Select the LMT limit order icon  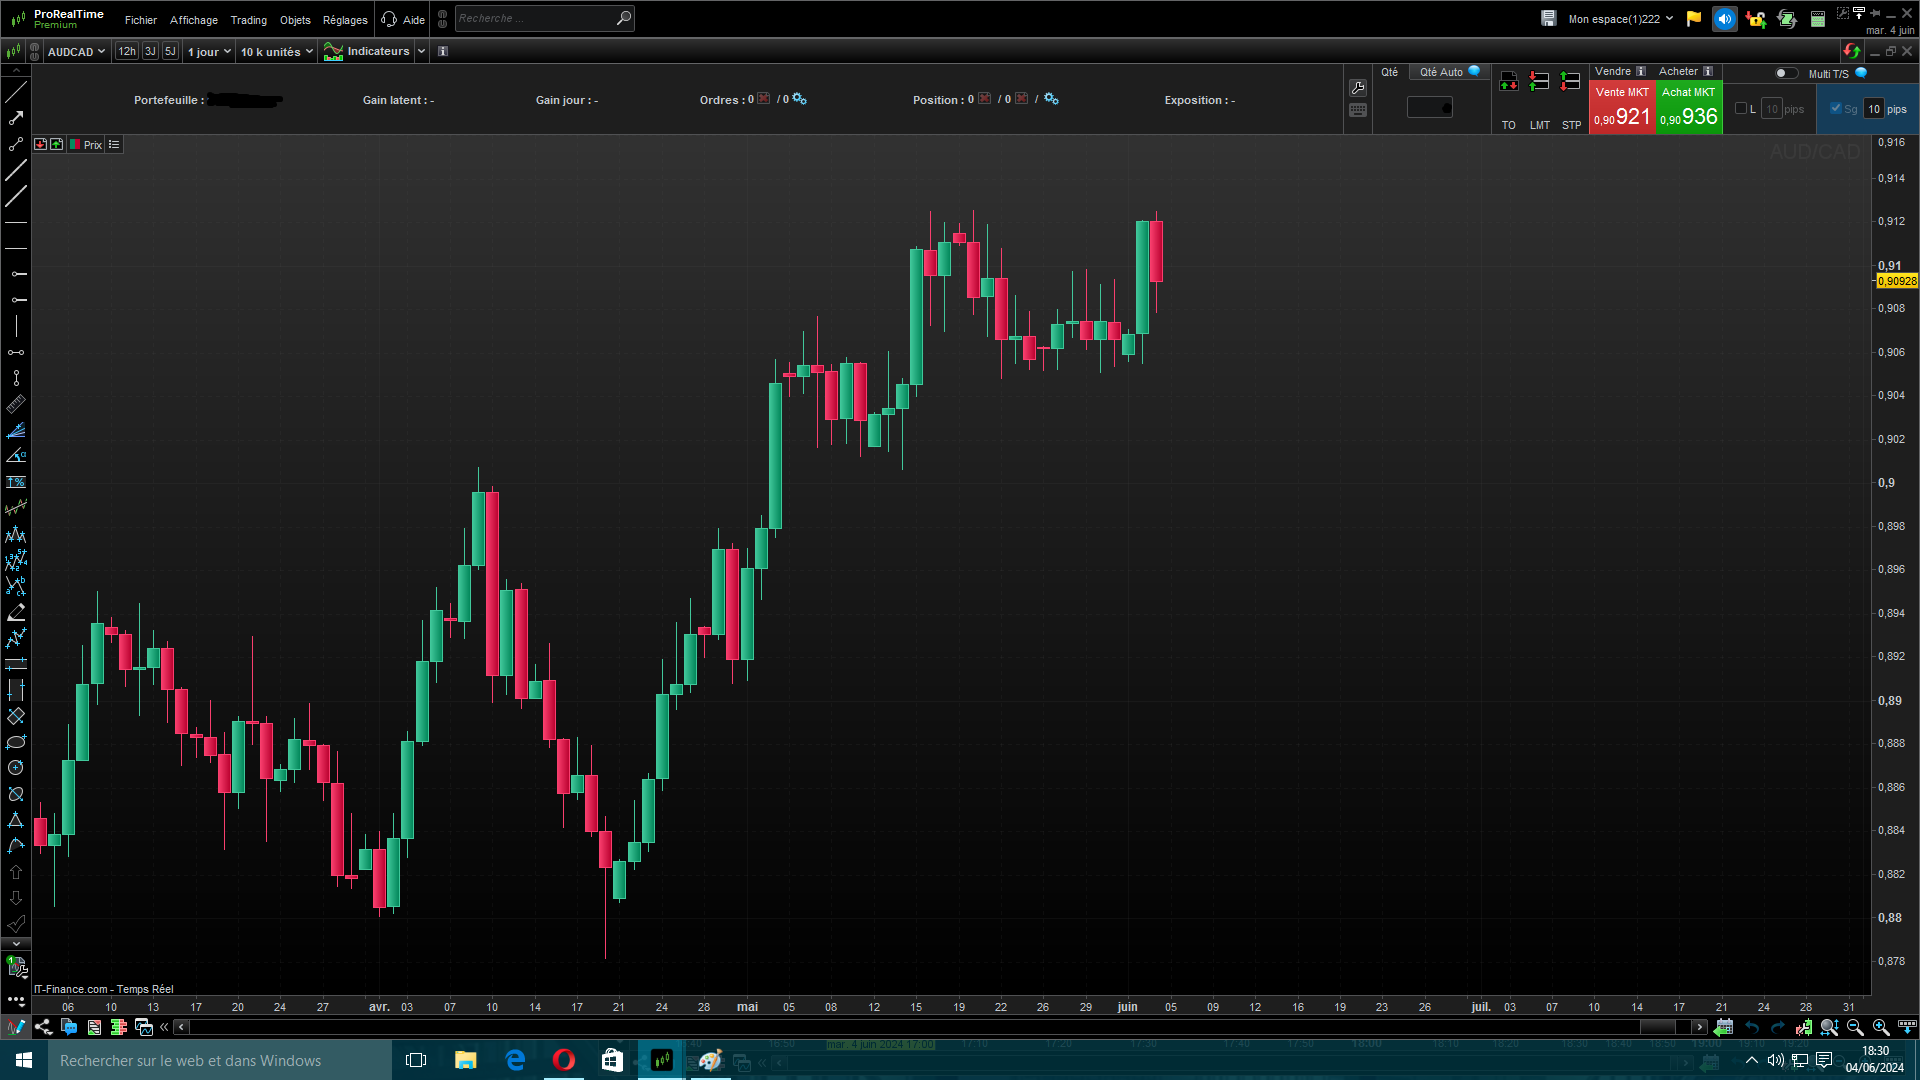click(x=1539, y=82)
